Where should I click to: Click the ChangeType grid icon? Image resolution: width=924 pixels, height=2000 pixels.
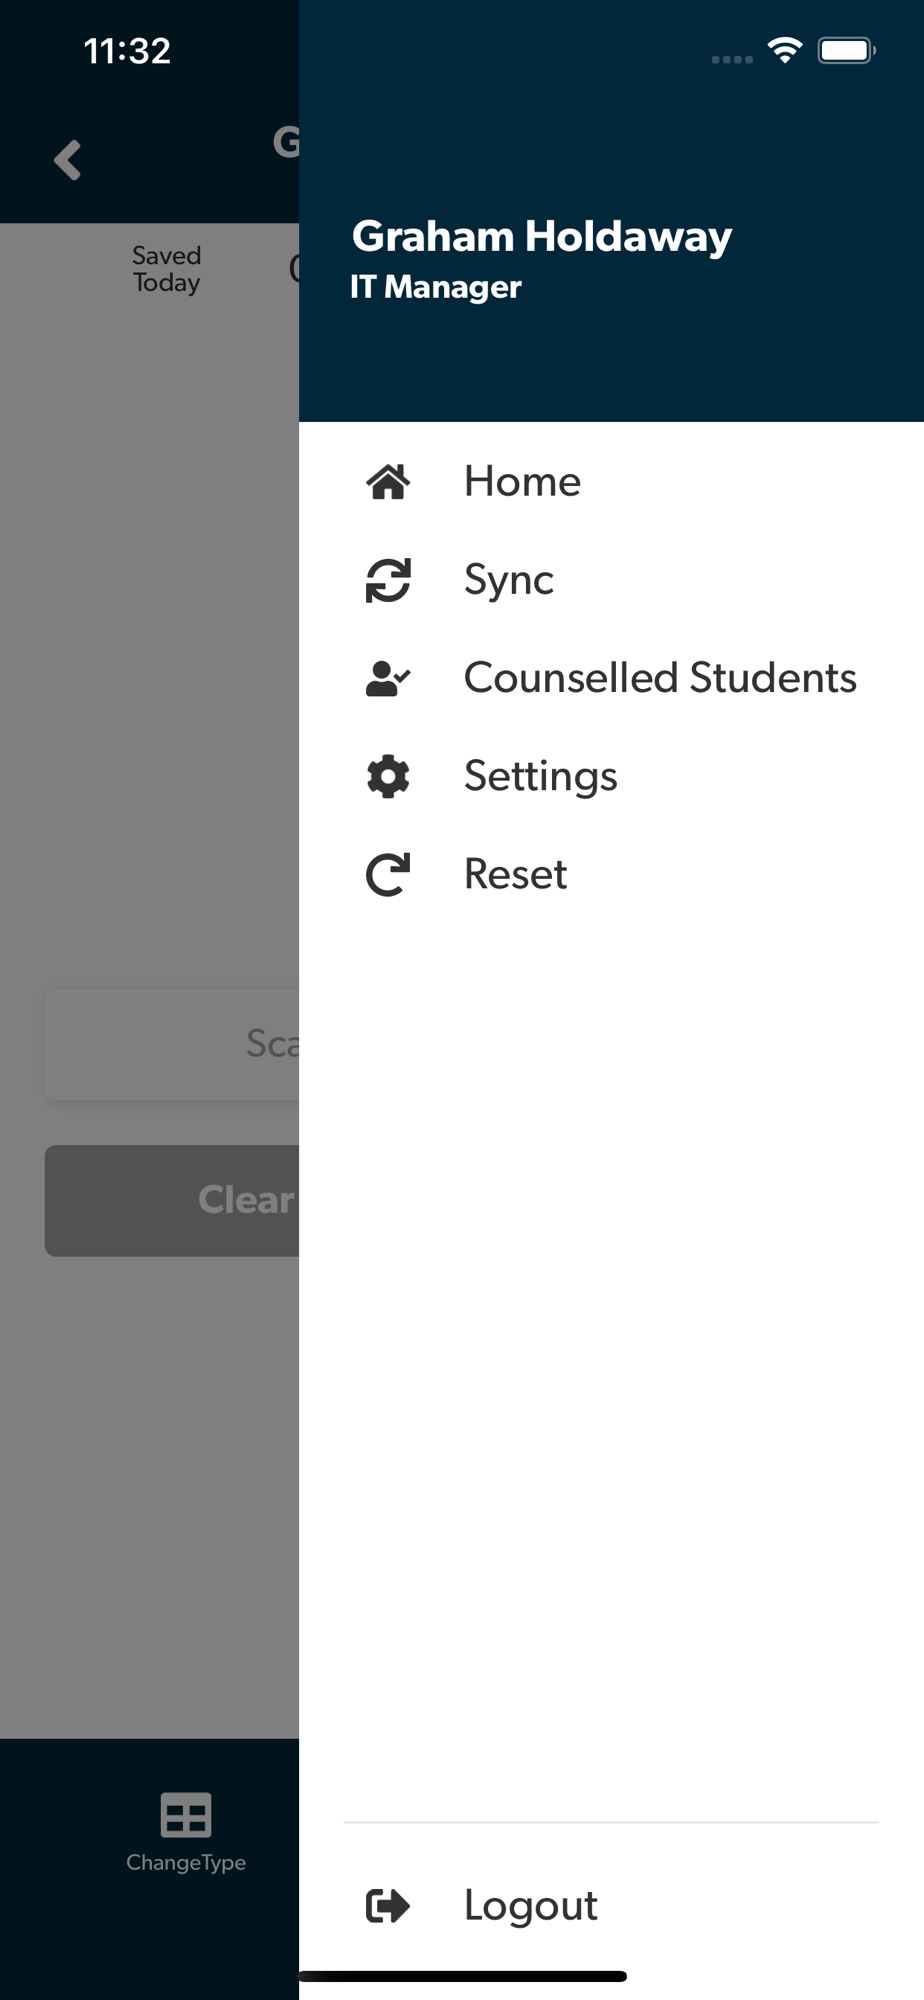[x=186, y=1815]
